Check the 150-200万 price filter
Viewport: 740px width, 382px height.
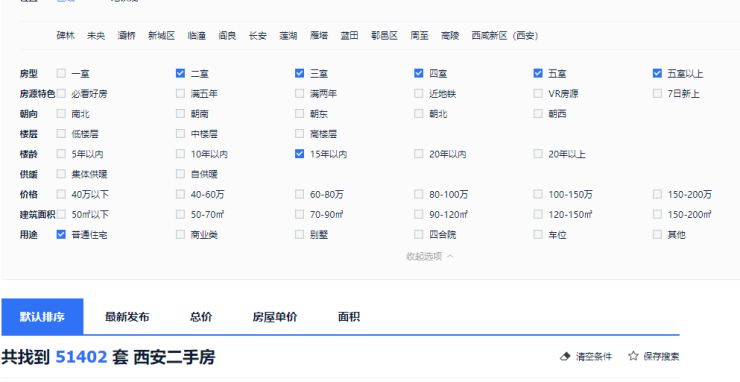pyautogui.click(x=657, y=194)
